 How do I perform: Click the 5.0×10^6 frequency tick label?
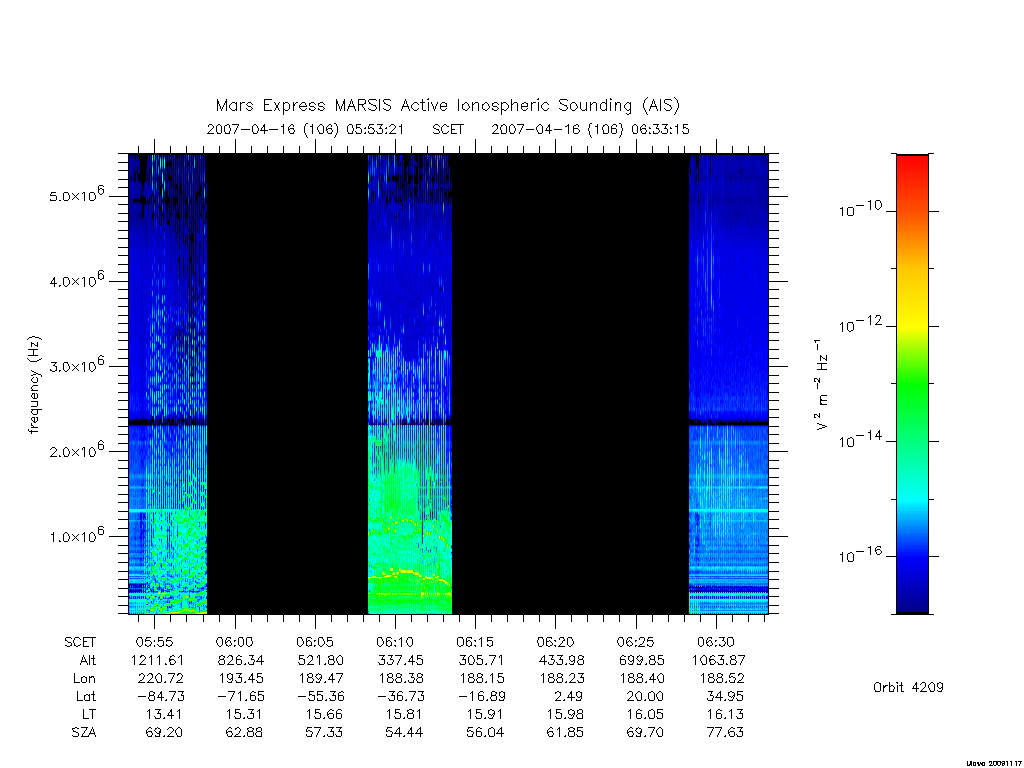(x=77, y=194)
